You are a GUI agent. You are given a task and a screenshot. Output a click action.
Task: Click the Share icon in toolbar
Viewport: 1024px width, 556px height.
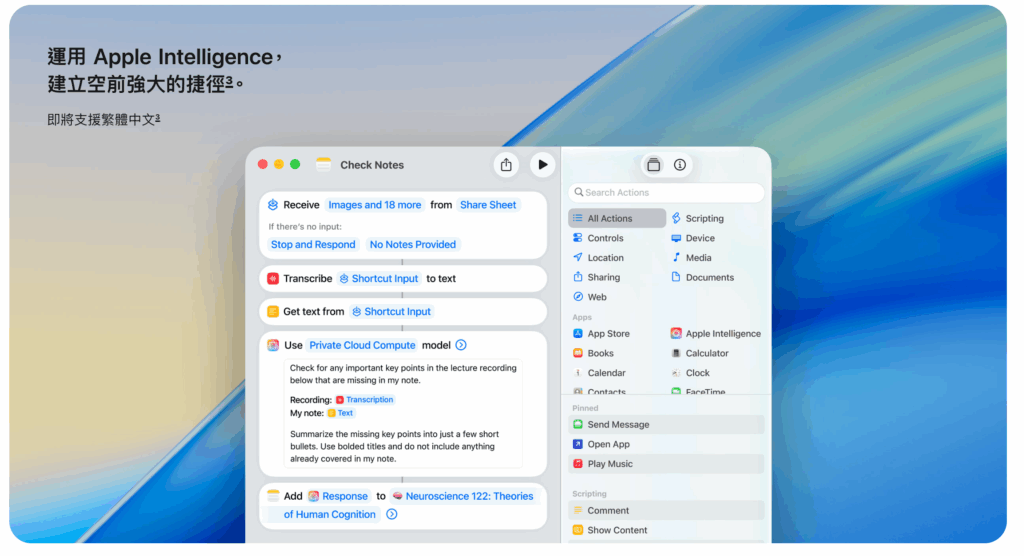[506, 165]
